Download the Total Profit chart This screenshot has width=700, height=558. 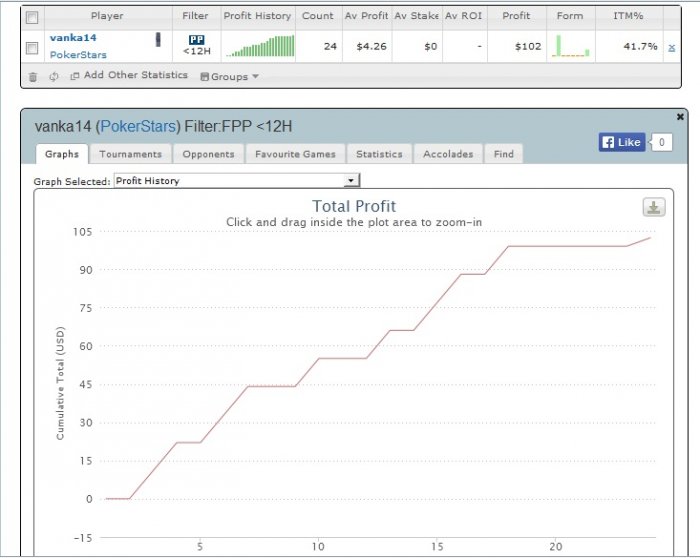(654, 207)
